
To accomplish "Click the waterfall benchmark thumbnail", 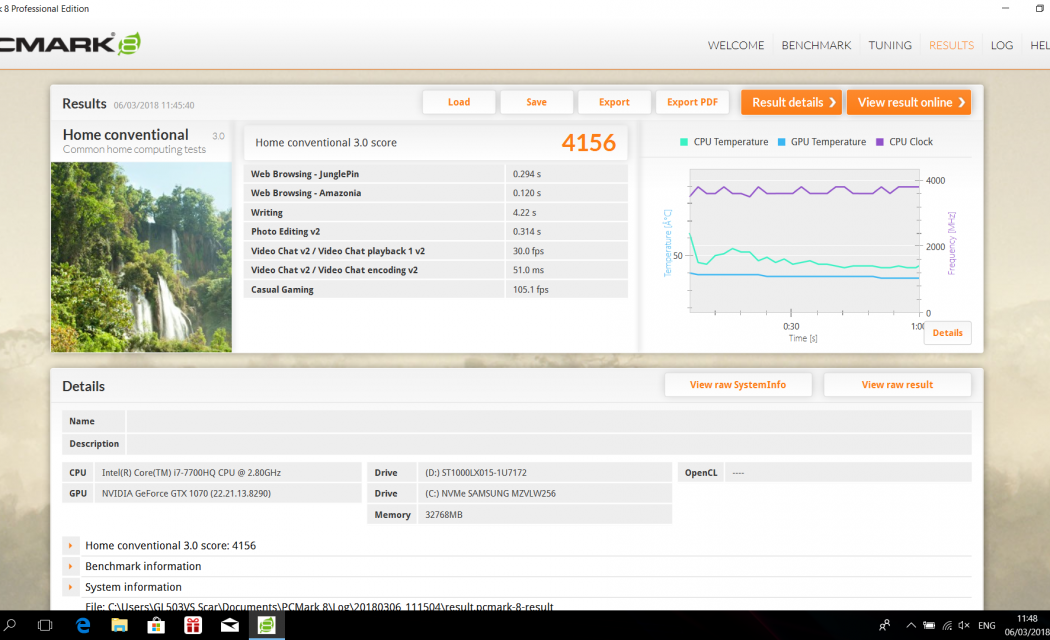I will coord(141,257).
